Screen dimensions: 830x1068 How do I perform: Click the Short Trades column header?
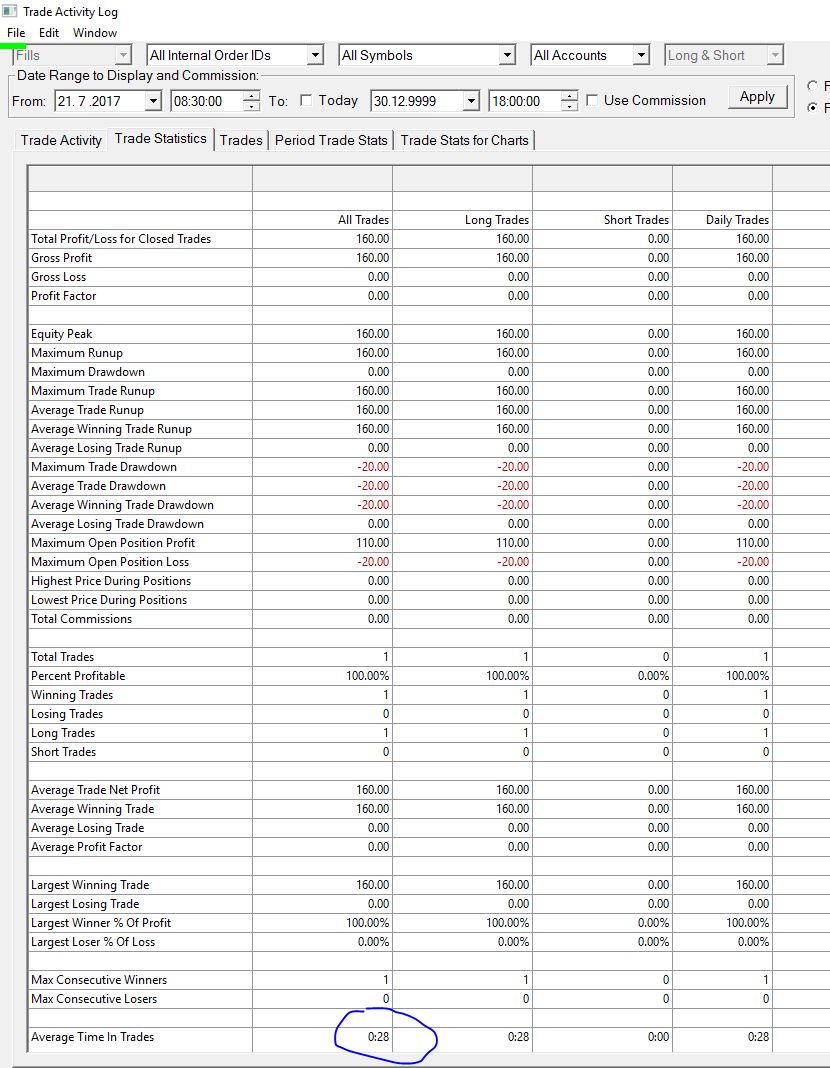(x=636, y=220)
